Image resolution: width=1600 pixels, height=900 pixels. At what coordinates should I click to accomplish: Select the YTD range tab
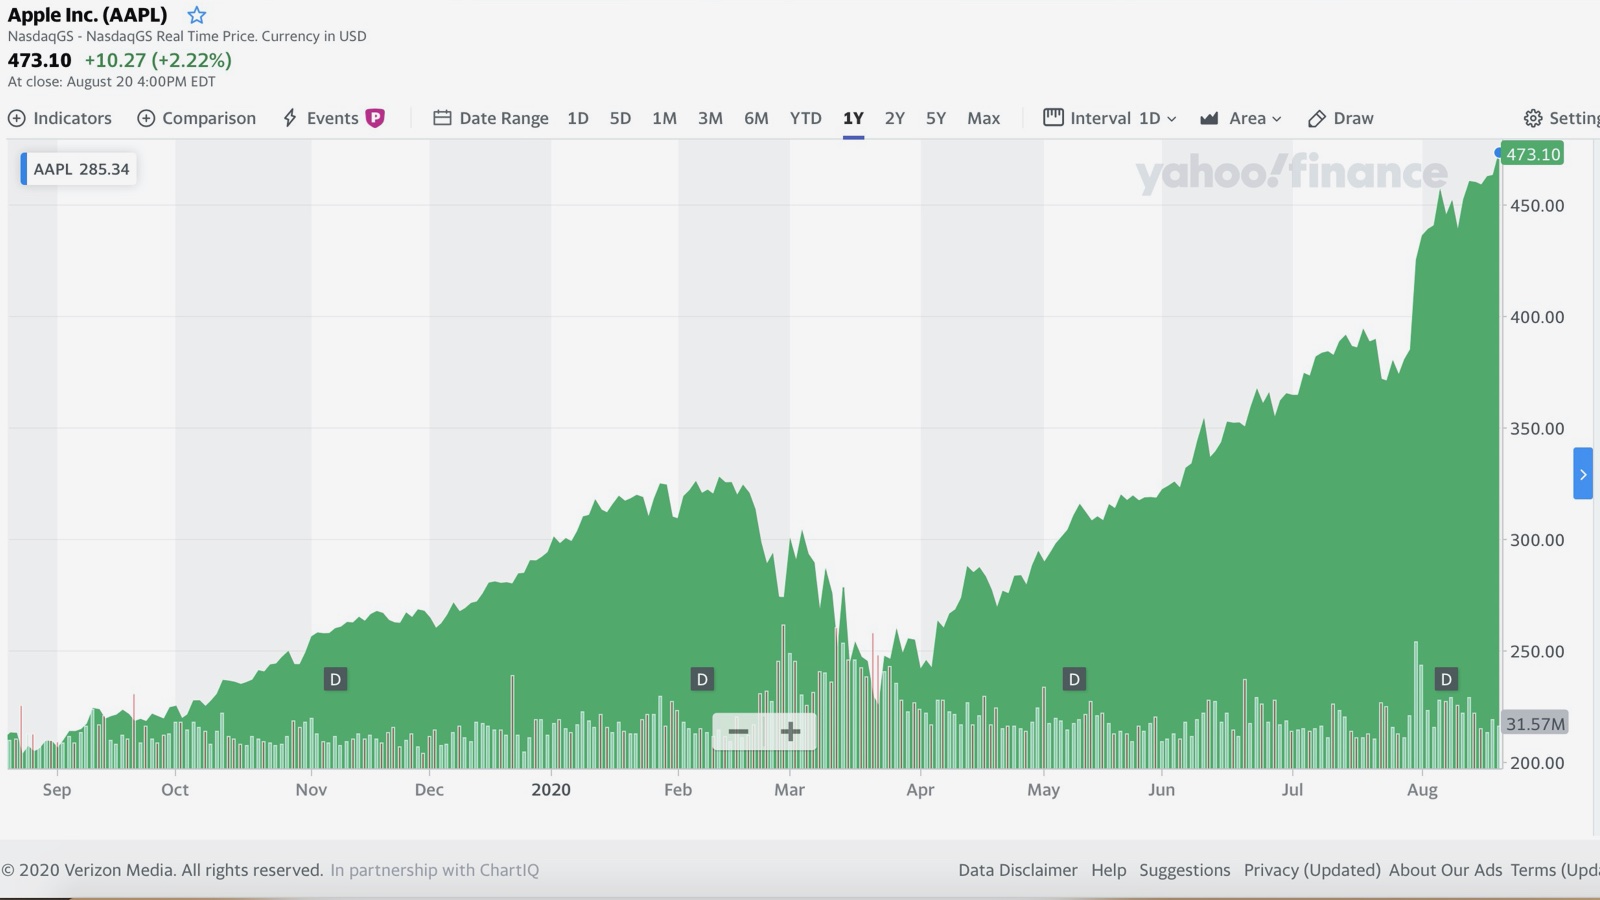(x=805, y=118)
